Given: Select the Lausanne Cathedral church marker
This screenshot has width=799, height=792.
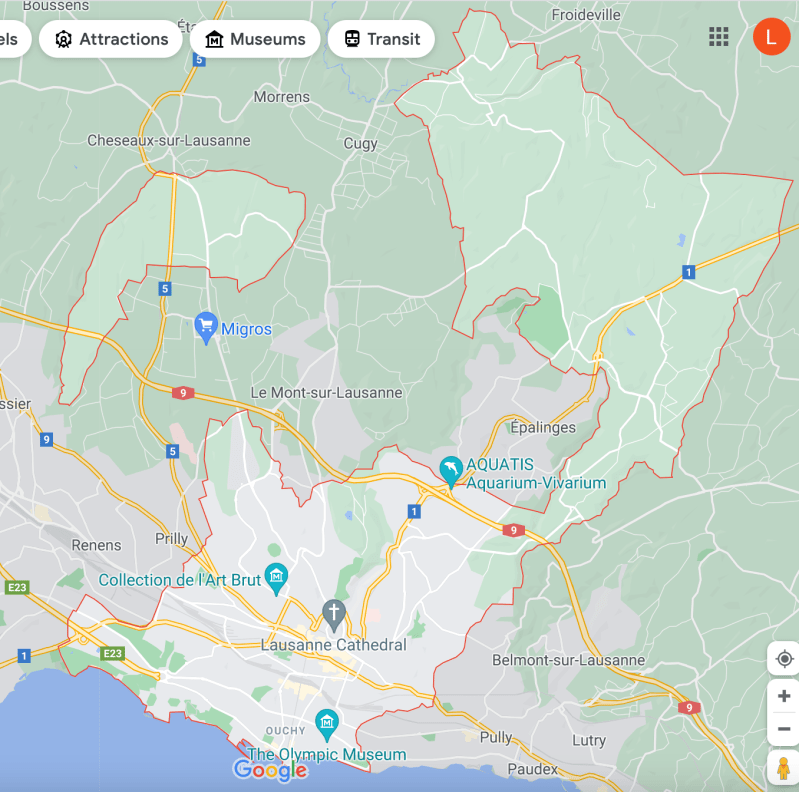Looking at the screenshot, I should [334, 613].
